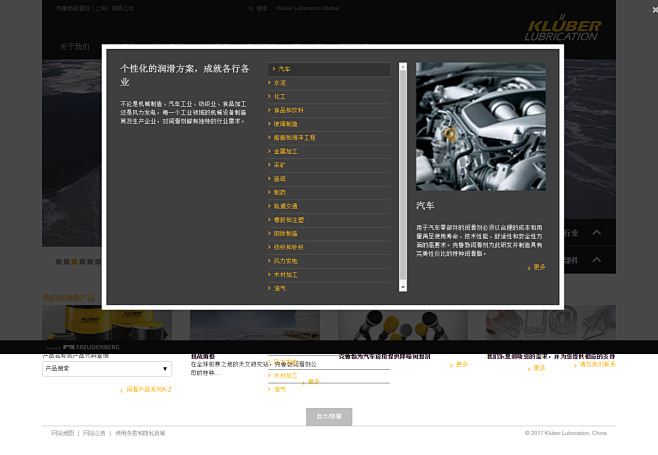Select 食品和饮料 in the industry list
The width and height of the screenshot is (658, 455).
[x=329, y=110]
